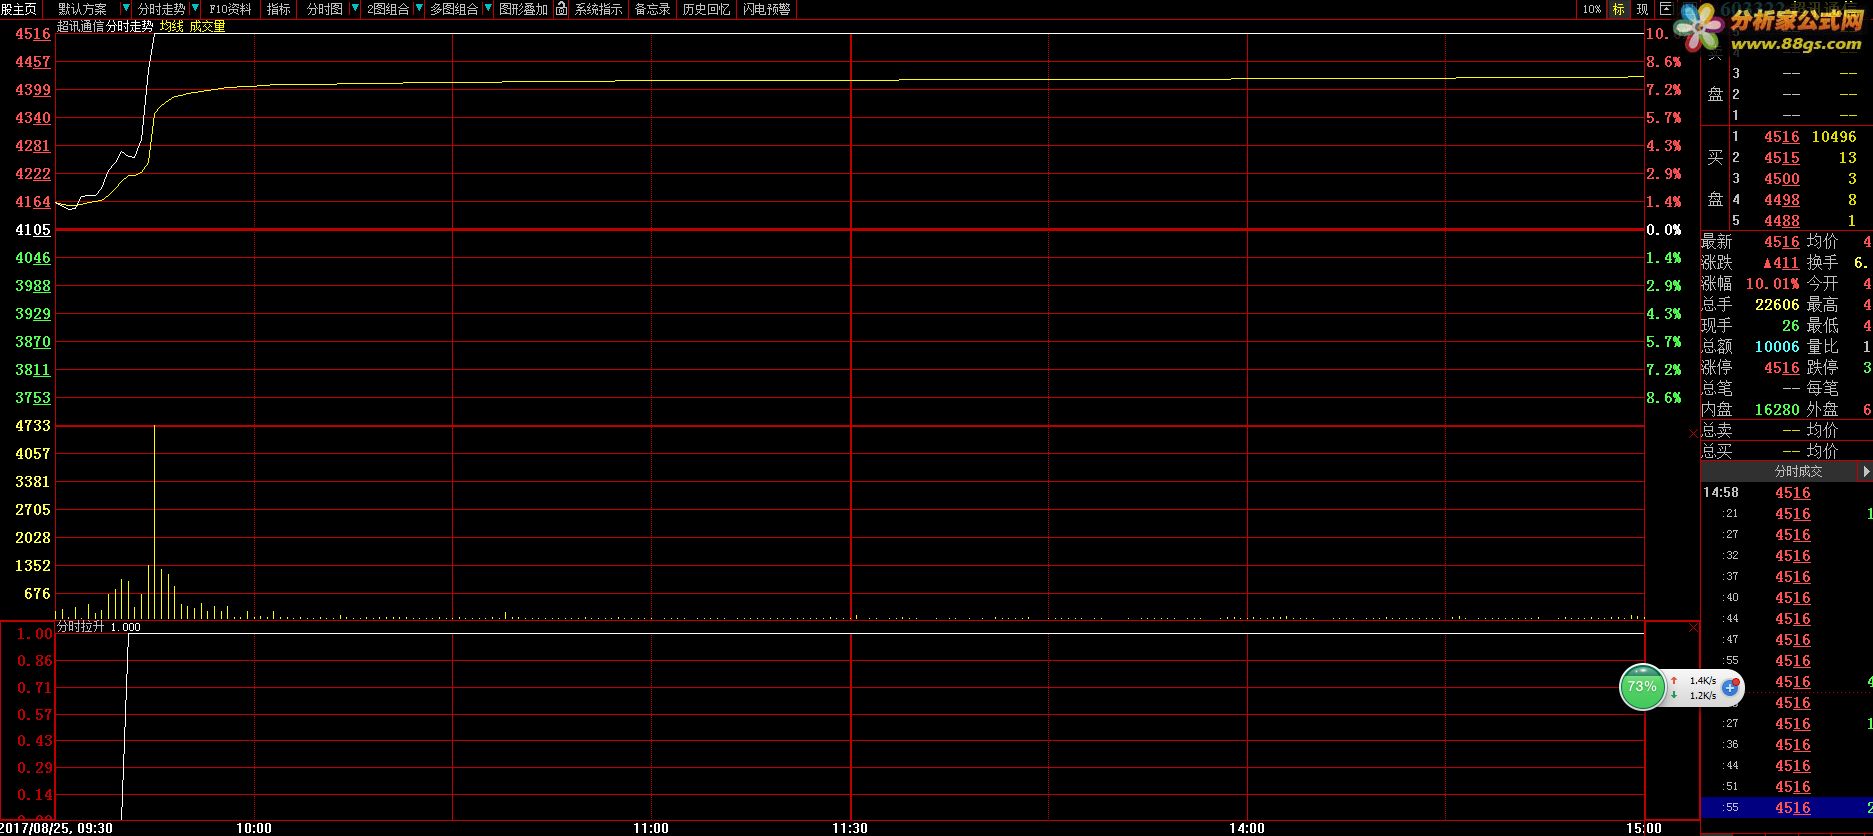Open the 股主页 home tab
Viewport: 1873px width, 836px height.
19,9
